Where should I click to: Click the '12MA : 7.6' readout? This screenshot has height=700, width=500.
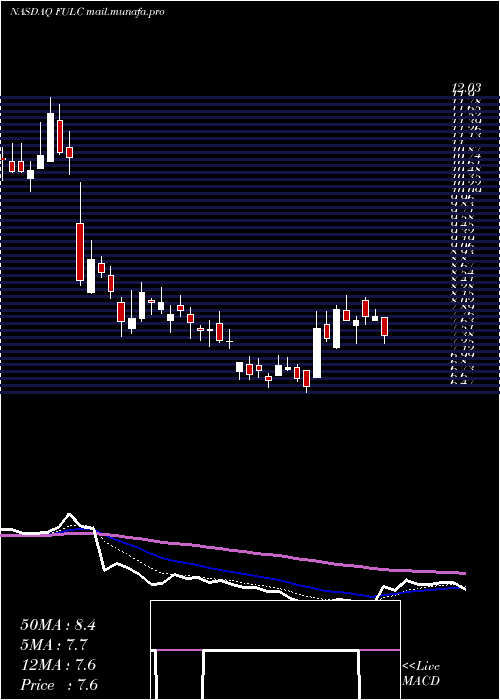click(58, 665)
